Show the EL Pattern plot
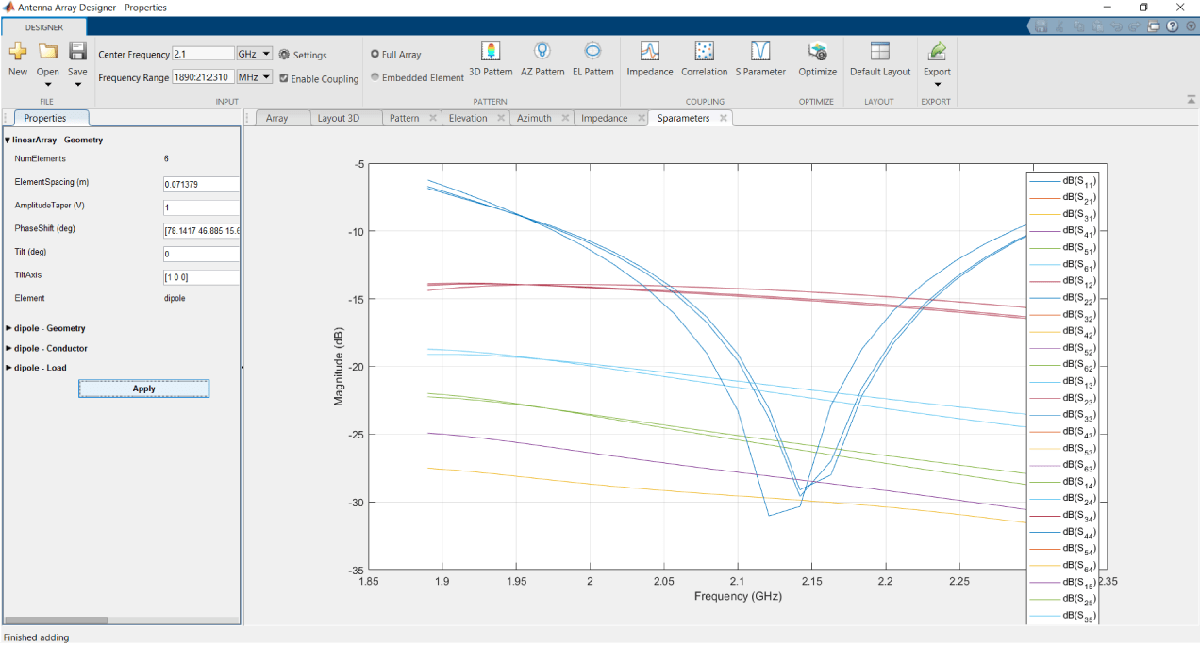The height and width of the screenshot is (645, 1200). tap(592, 52)
